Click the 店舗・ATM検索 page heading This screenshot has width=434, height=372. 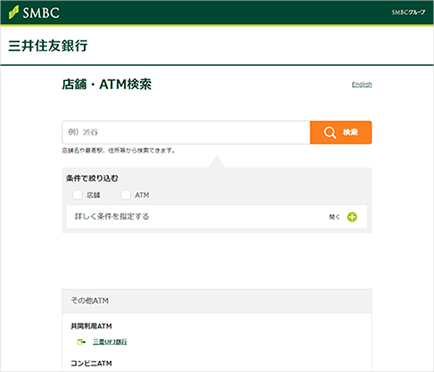(107, 84)
